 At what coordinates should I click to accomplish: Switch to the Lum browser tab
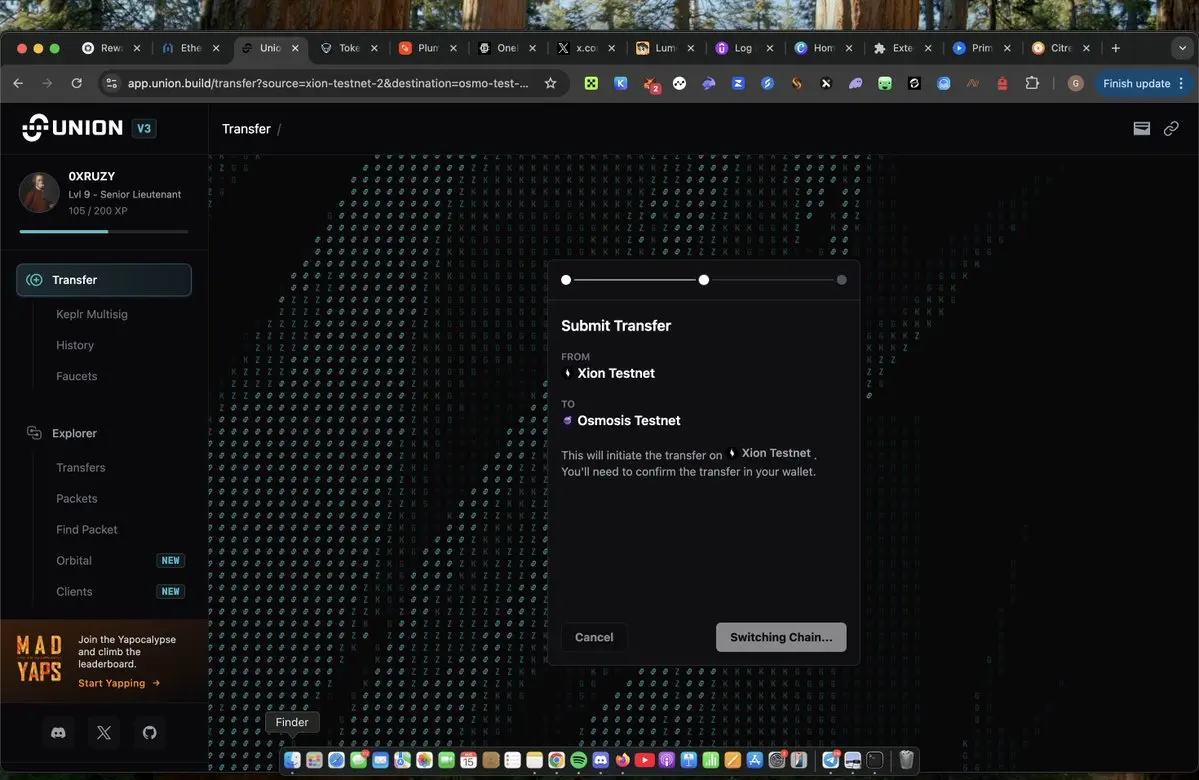point(665,48)
